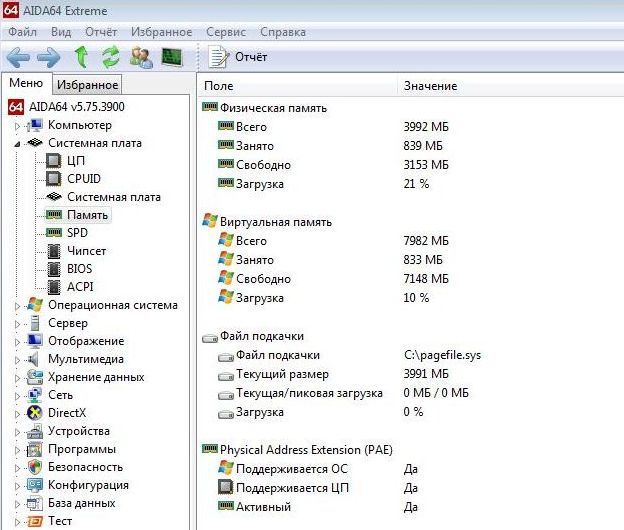624x530 pixels.
Task: Click the Отчёт toolbar button label
Action: (251, 57)
